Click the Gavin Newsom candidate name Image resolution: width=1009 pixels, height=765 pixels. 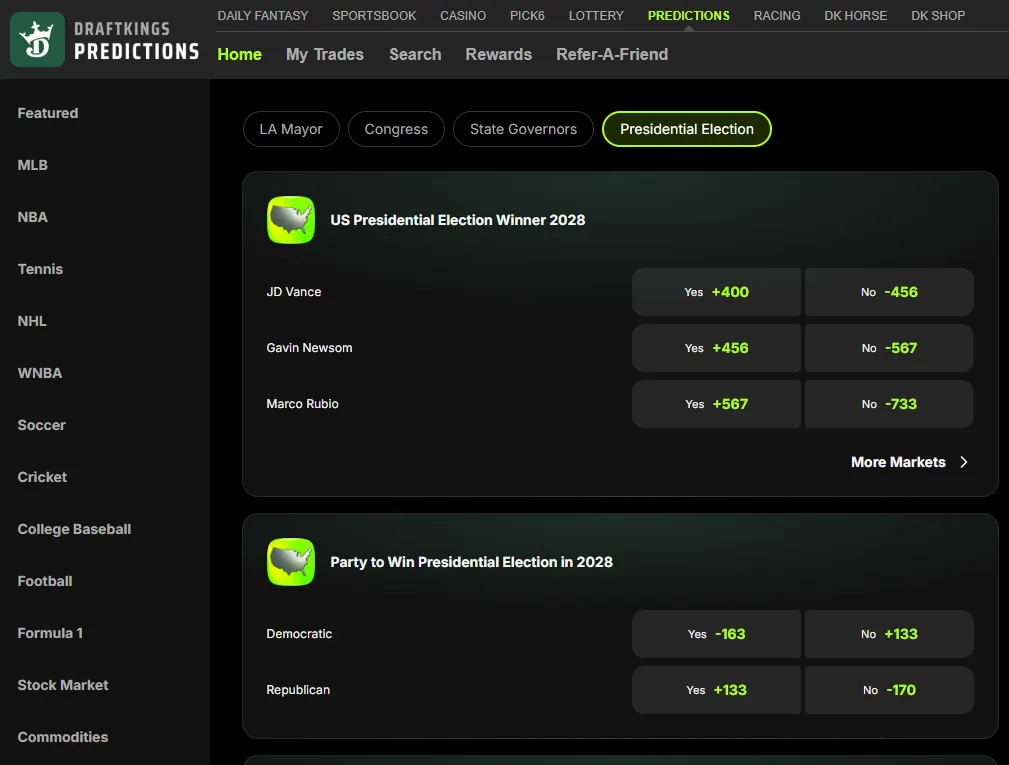[309, 348]
